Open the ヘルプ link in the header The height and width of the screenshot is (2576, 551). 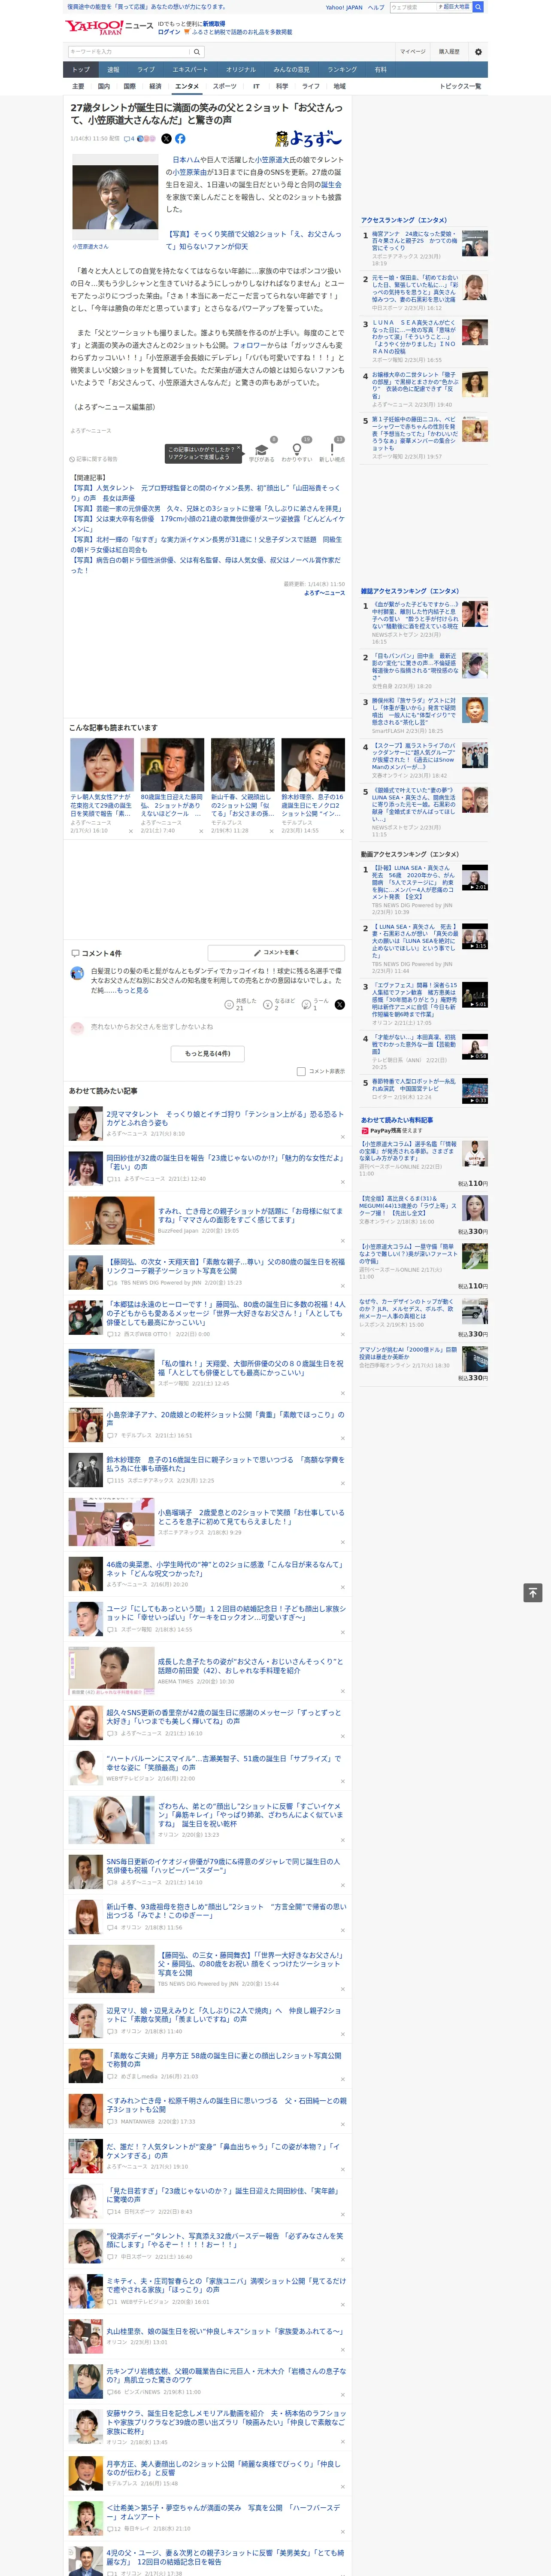[376, 7]
